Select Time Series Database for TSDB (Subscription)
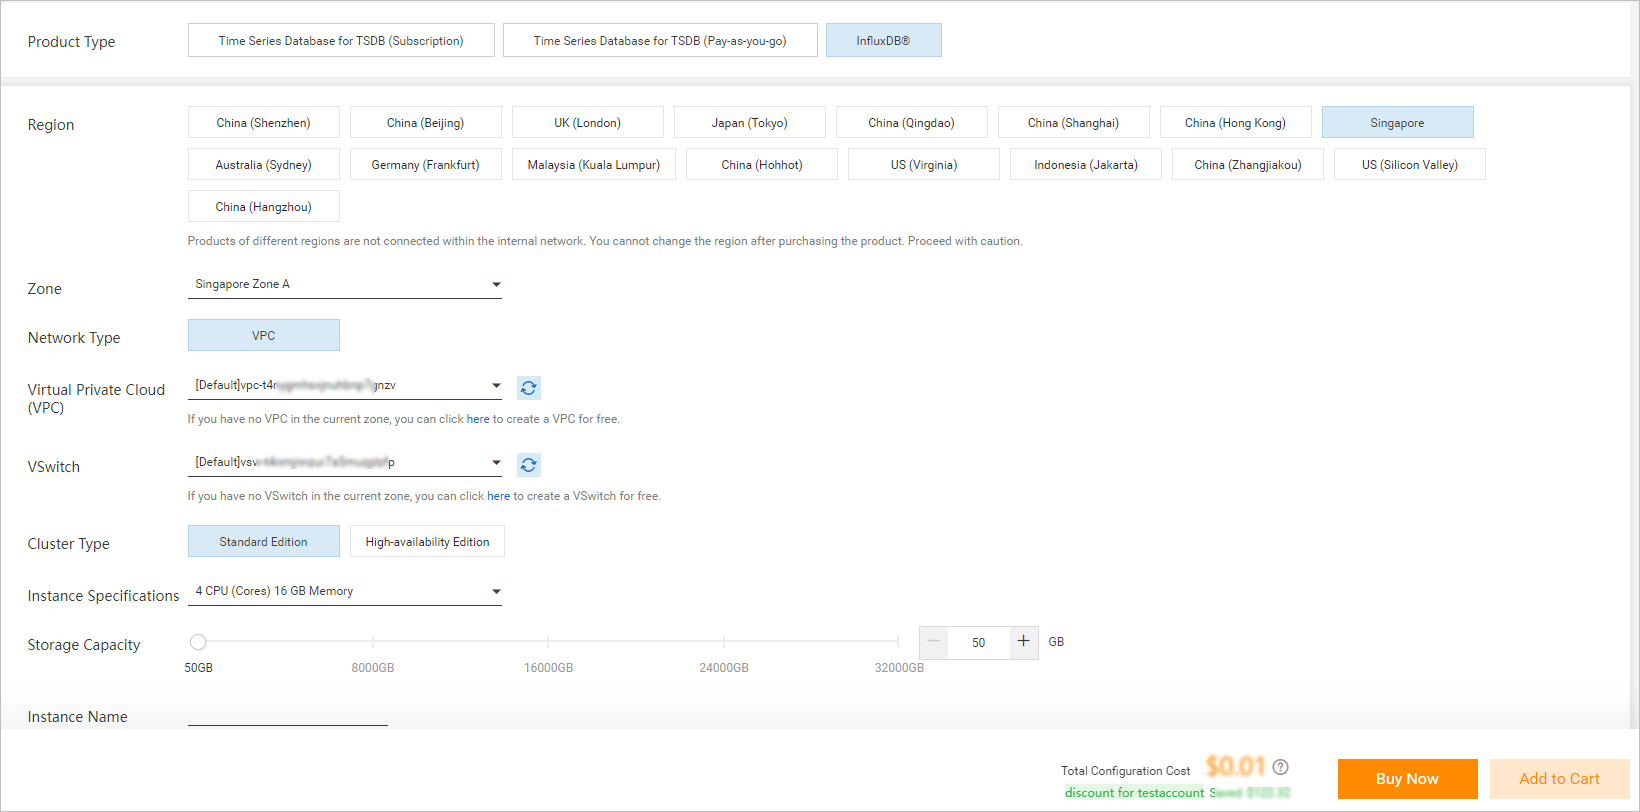 pos(341,41)
